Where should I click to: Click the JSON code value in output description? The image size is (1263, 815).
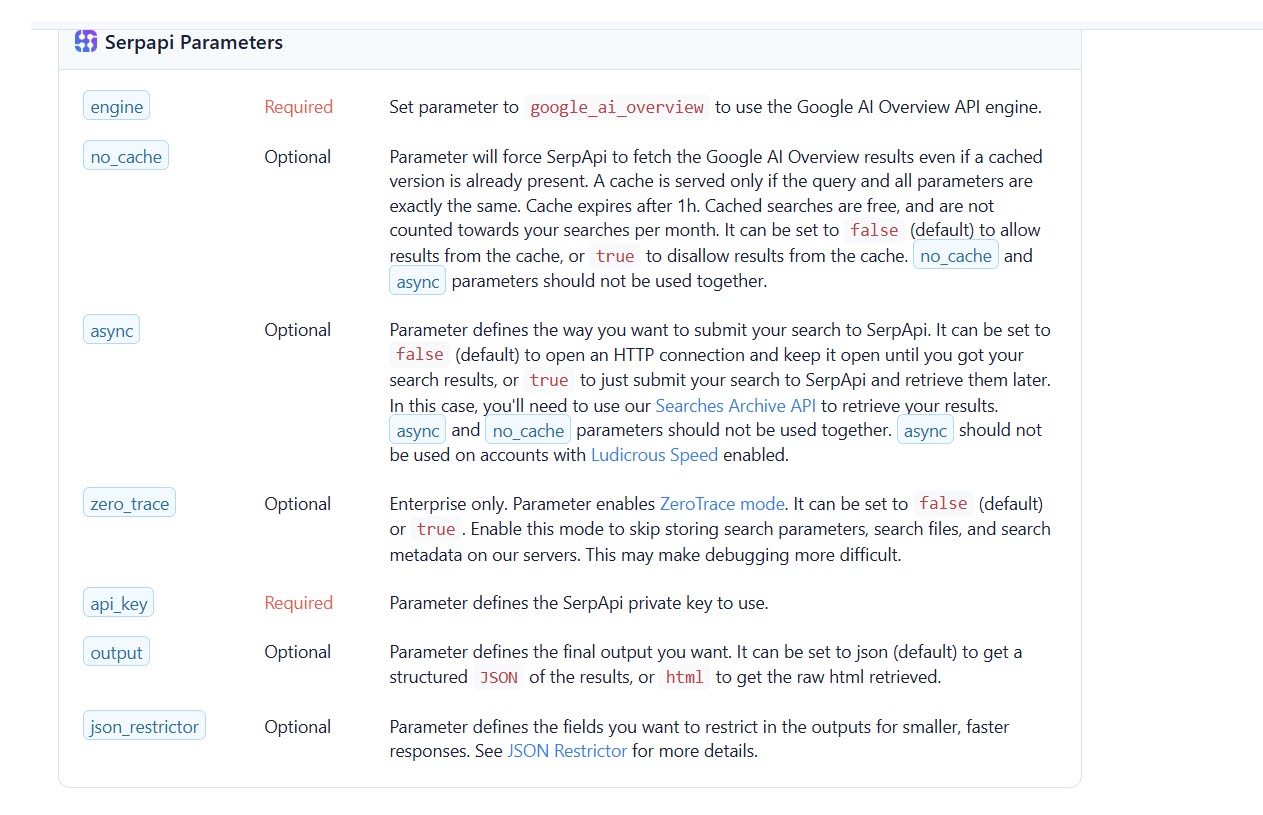click(x=498, y=677)
